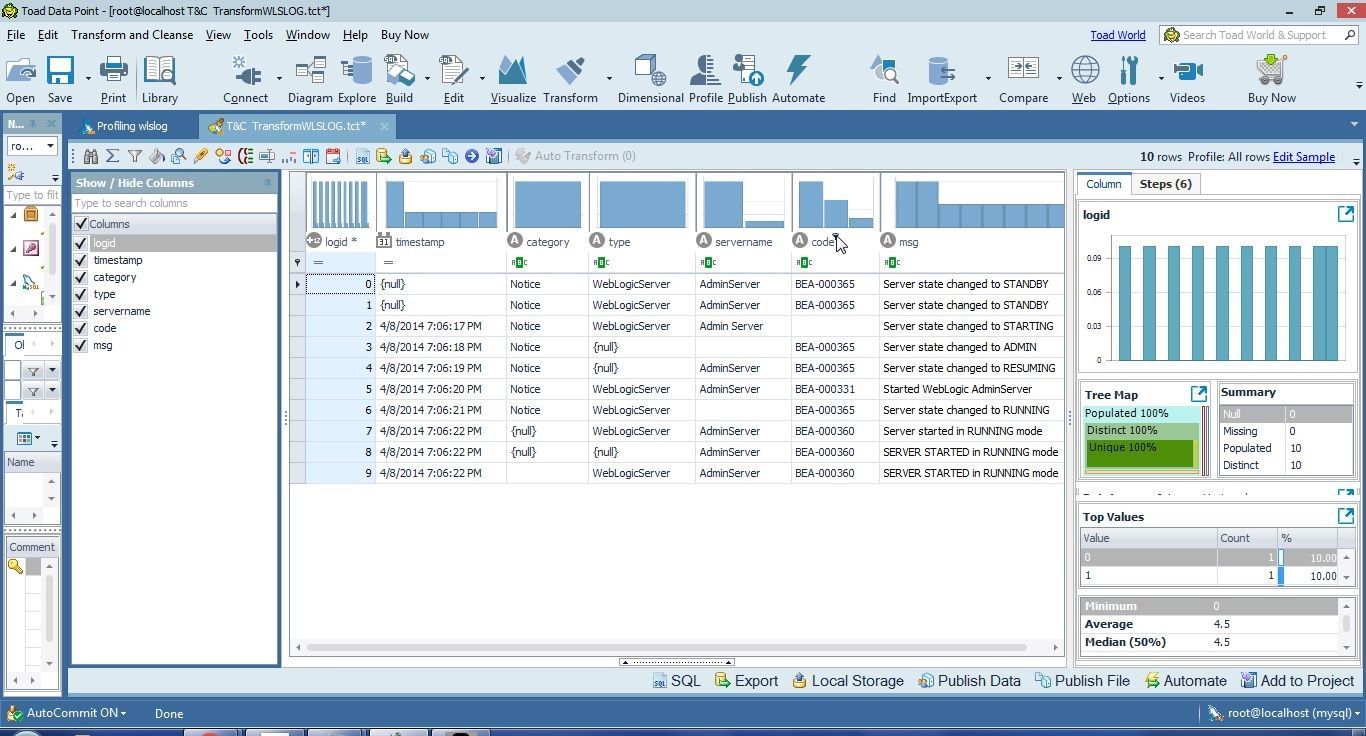
Task: Click the Search Toad World & Support field
Action: (x=1258, y=35)
